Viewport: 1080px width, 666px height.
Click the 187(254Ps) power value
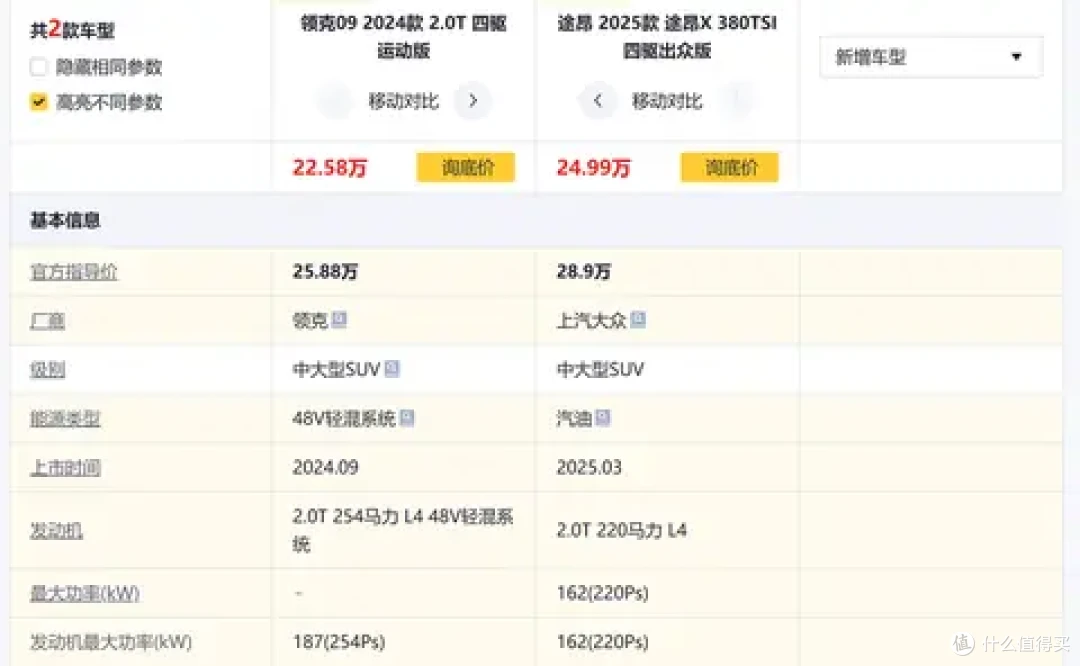(x=338, y=642)
